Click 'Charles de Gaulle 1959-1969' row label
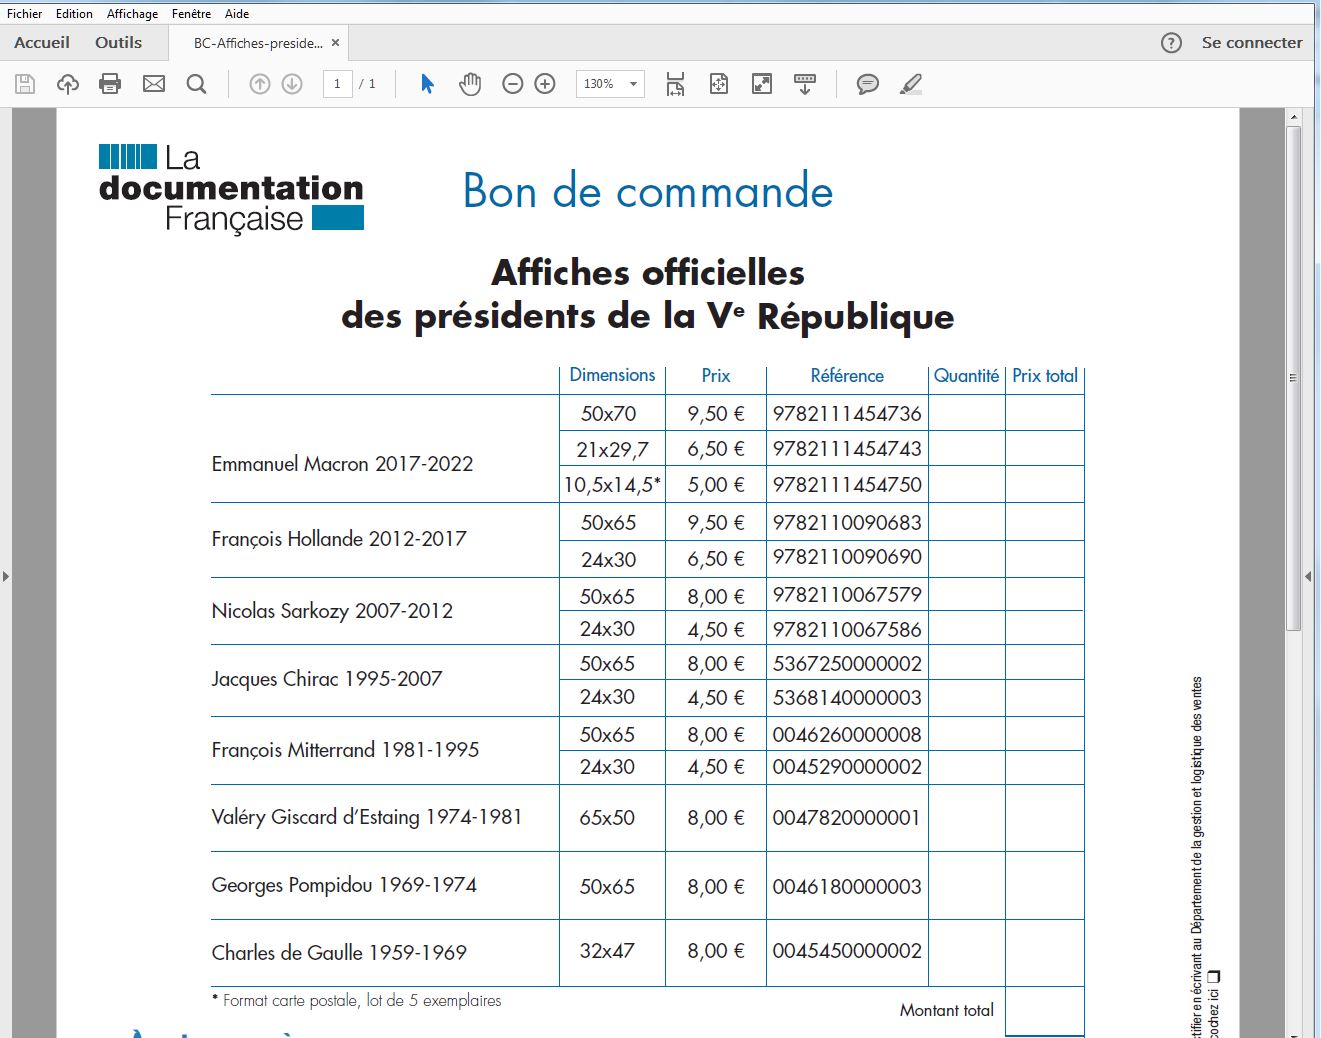The height and width of the screenshot is (1038, 1321). [339, 953]
